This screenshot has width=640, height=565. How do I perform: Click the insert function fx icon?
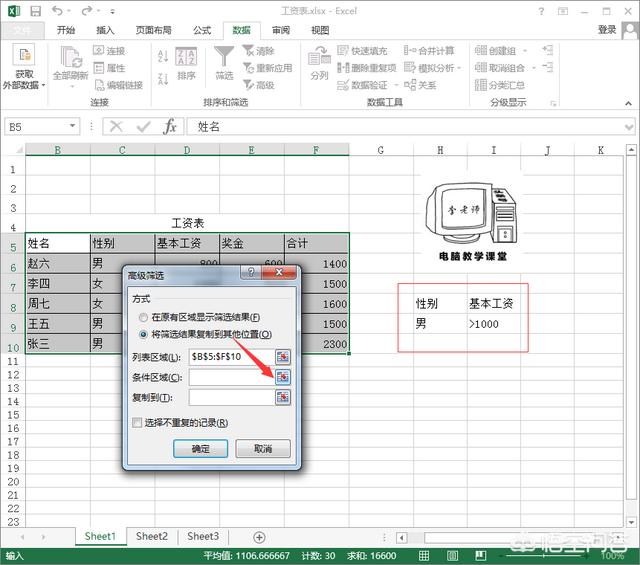[x=170, y=127]
